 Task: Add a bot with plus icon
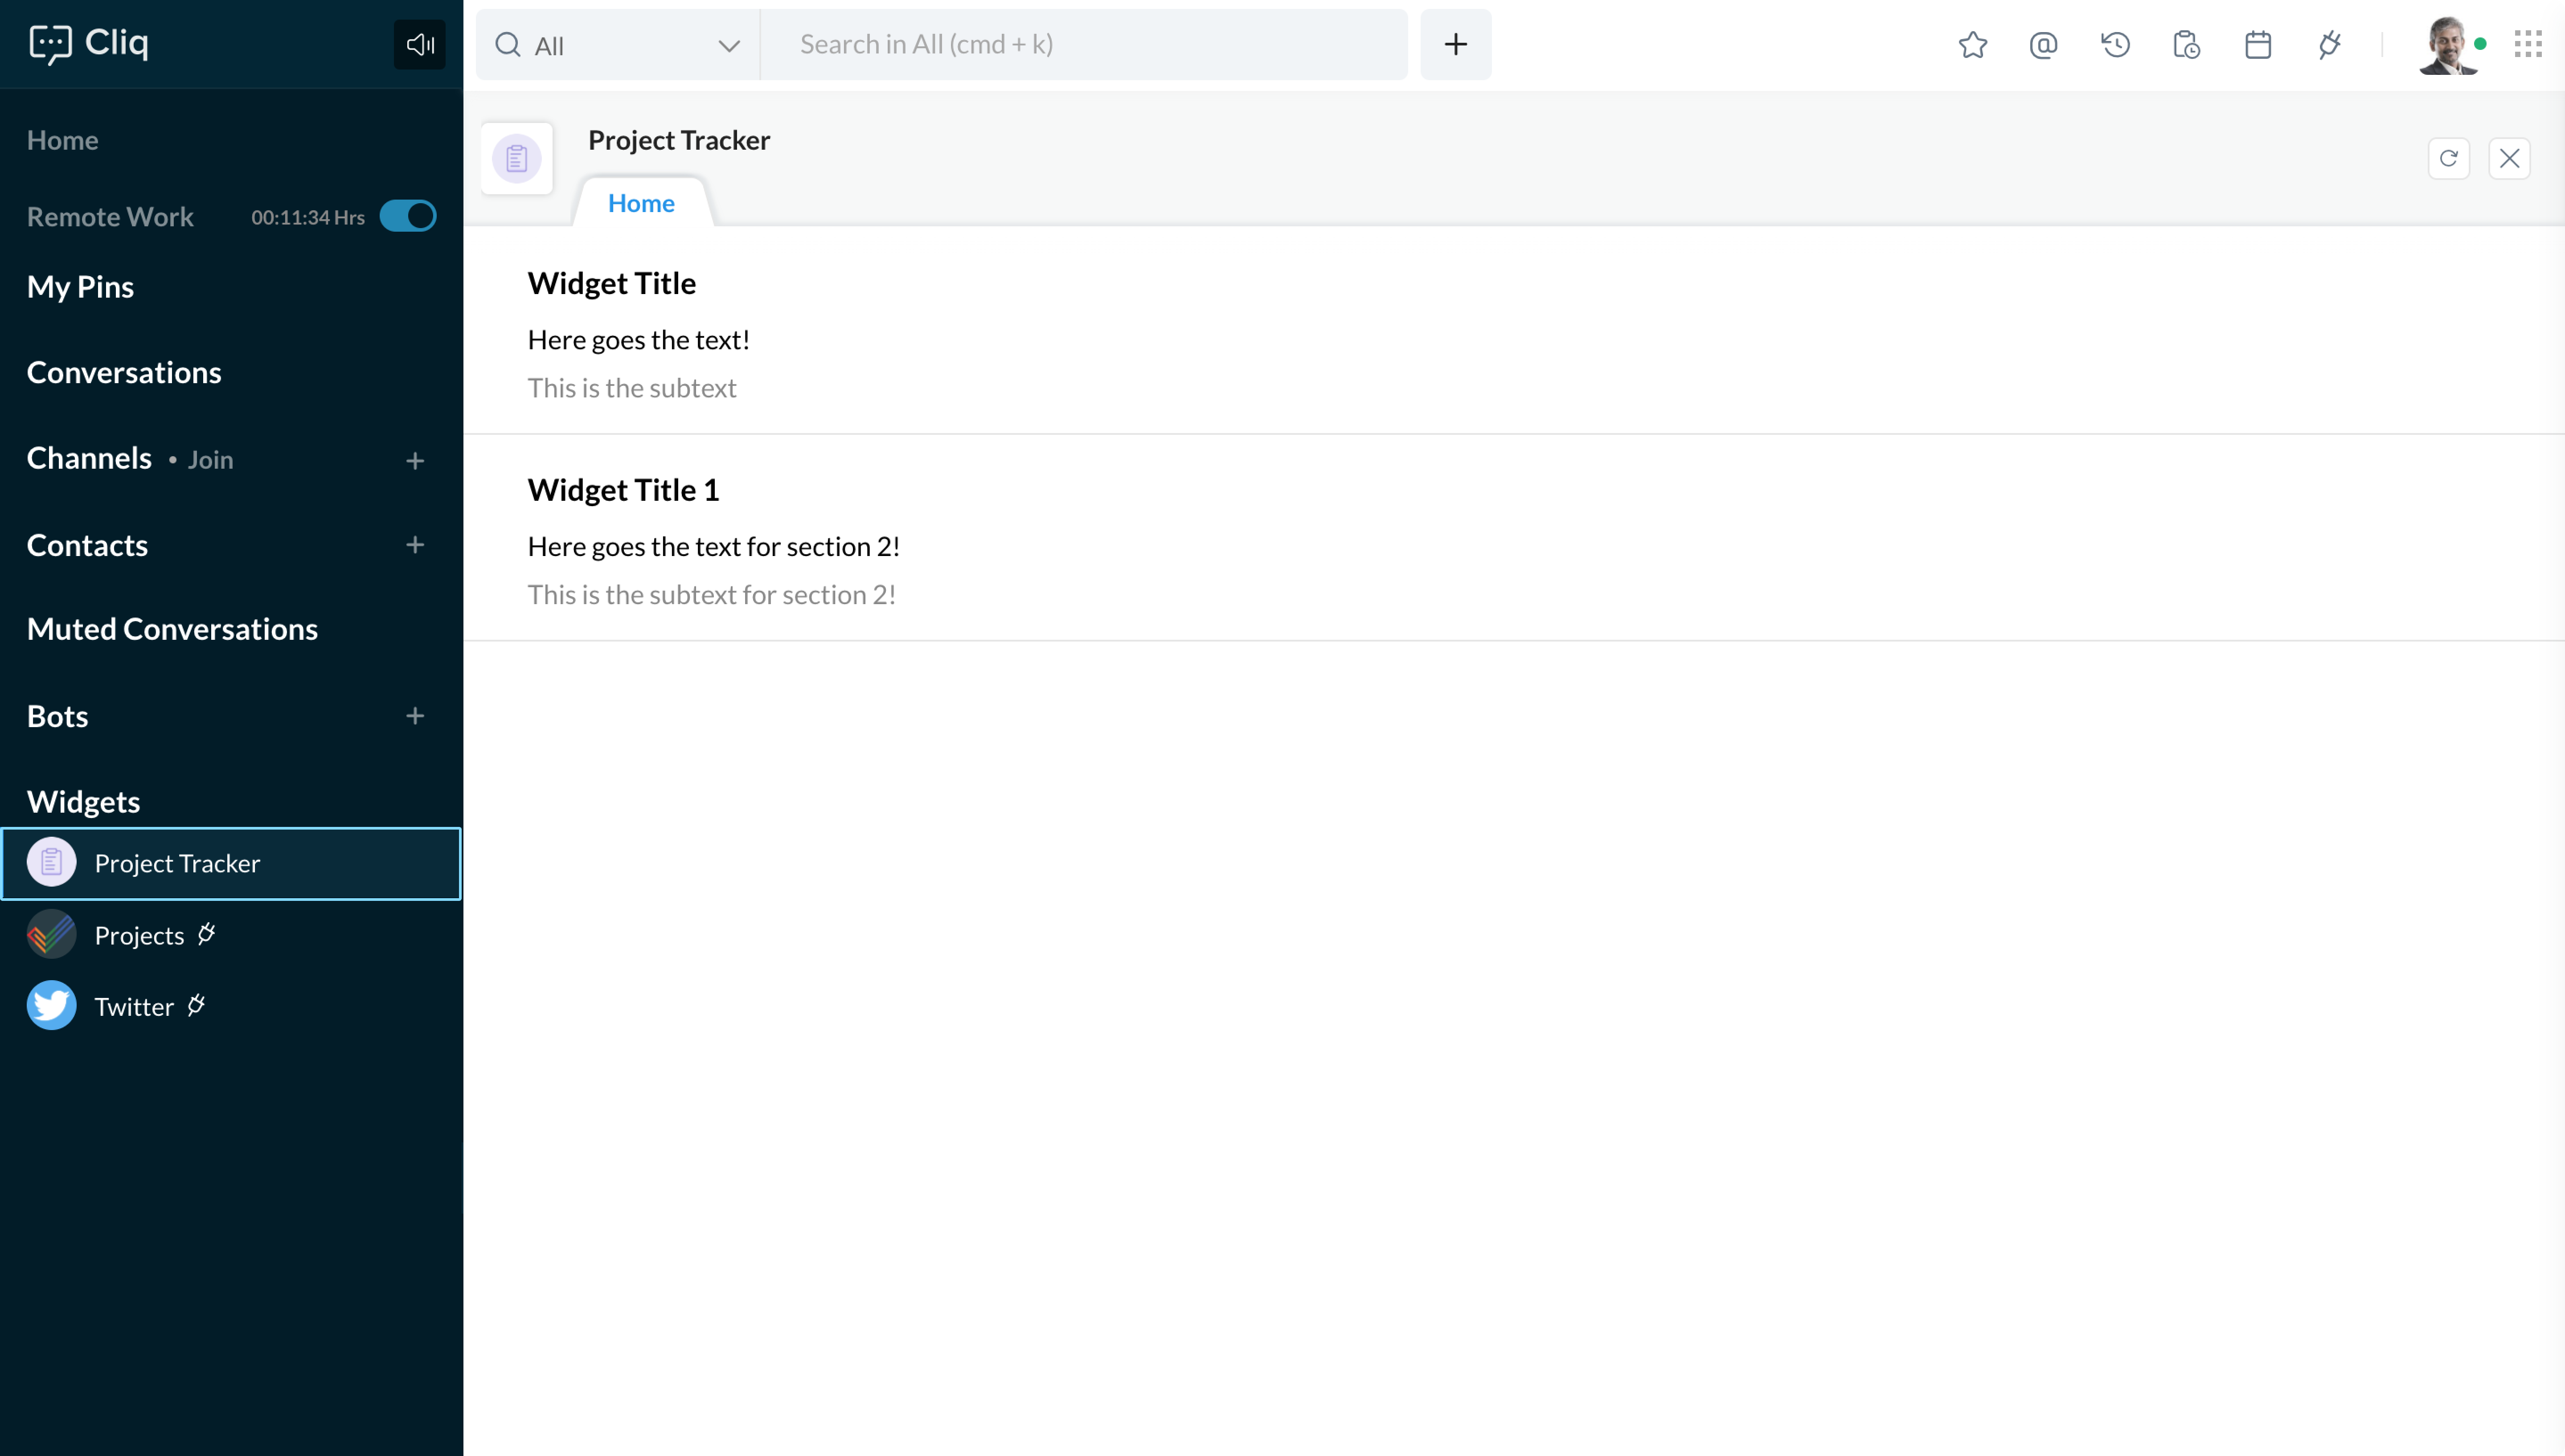[x=415, y=716]
